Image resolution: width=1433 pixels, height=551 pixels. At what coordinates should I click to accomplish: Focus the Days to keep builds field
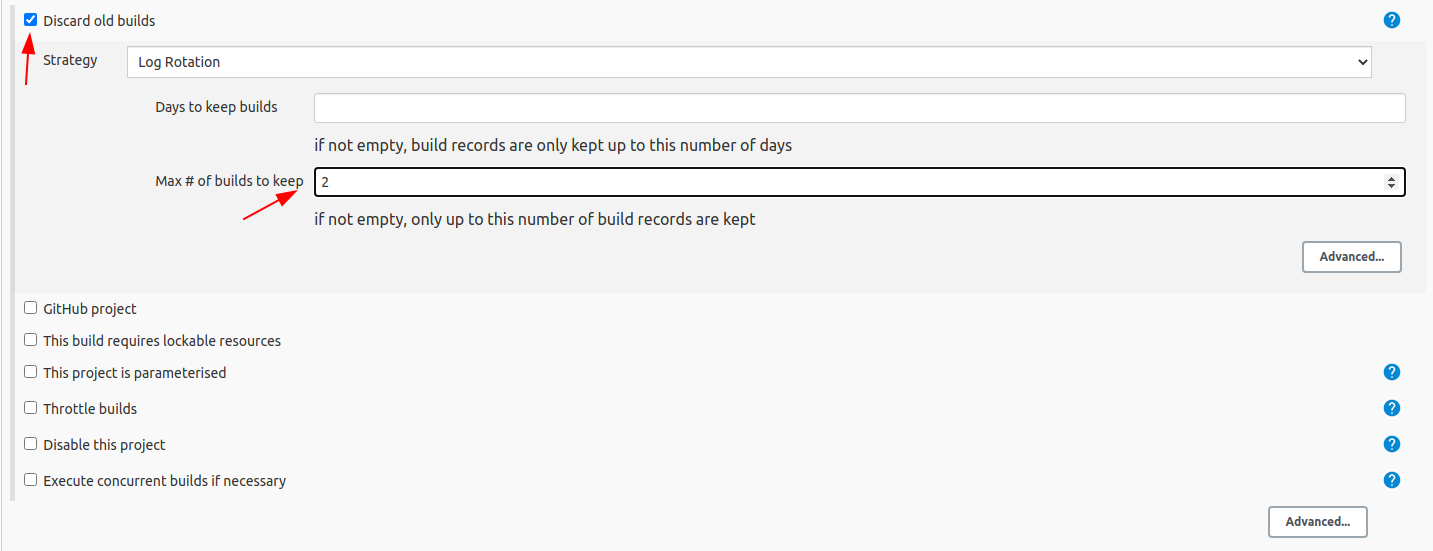[859, 108]
